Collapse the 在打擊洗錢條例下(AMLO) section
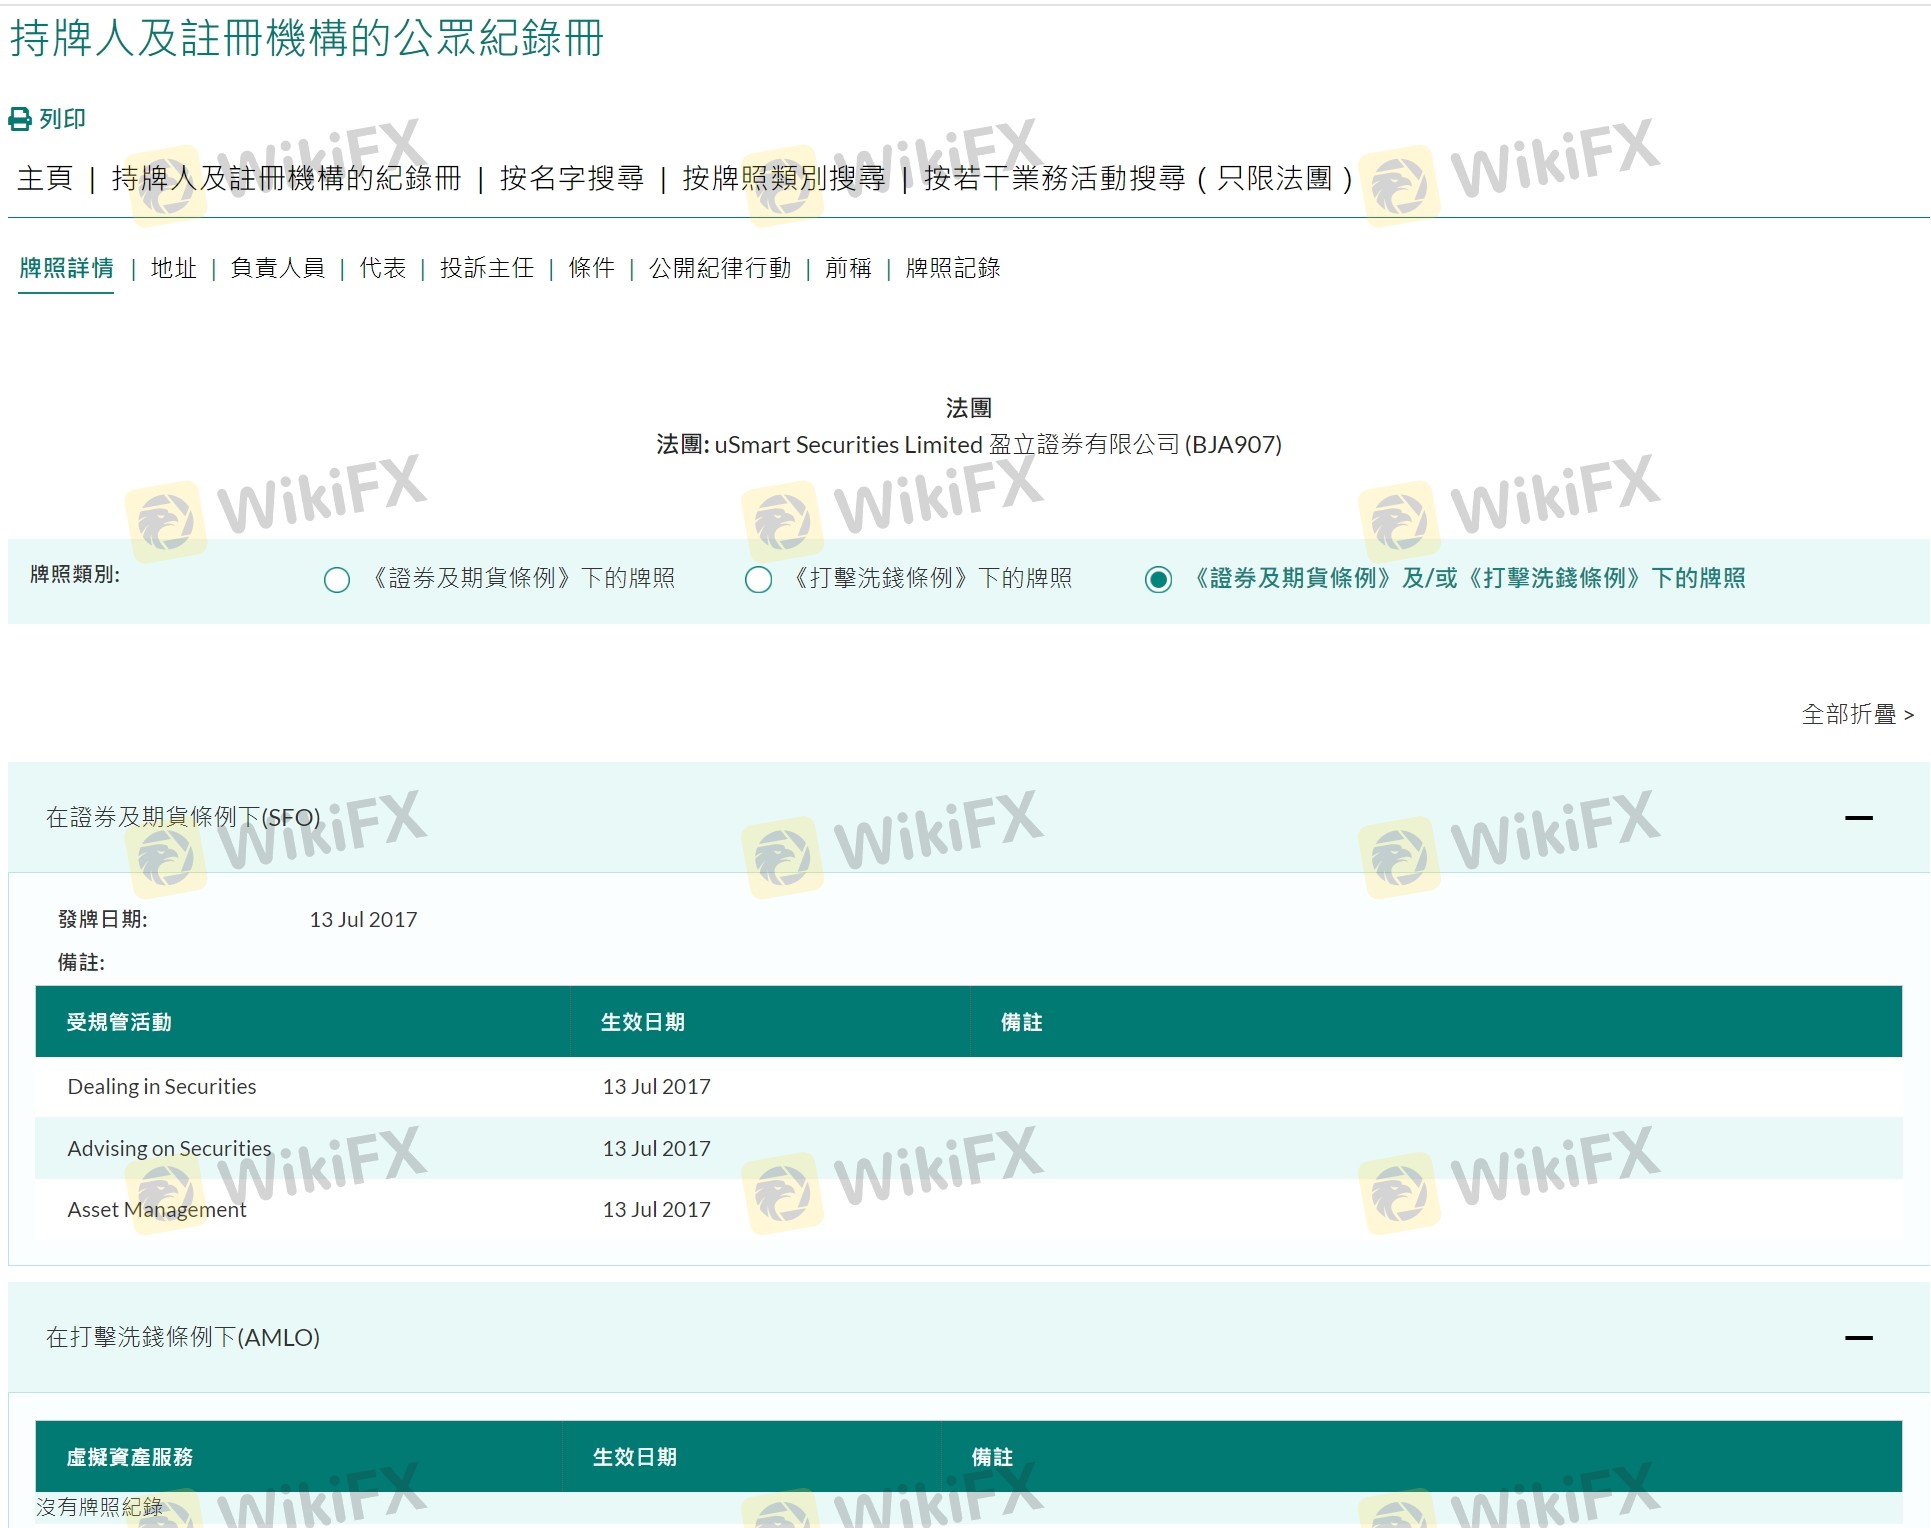The height and width of the screenshot is (1528, 1931). pyautogui.click(x=1859, y=1338)
